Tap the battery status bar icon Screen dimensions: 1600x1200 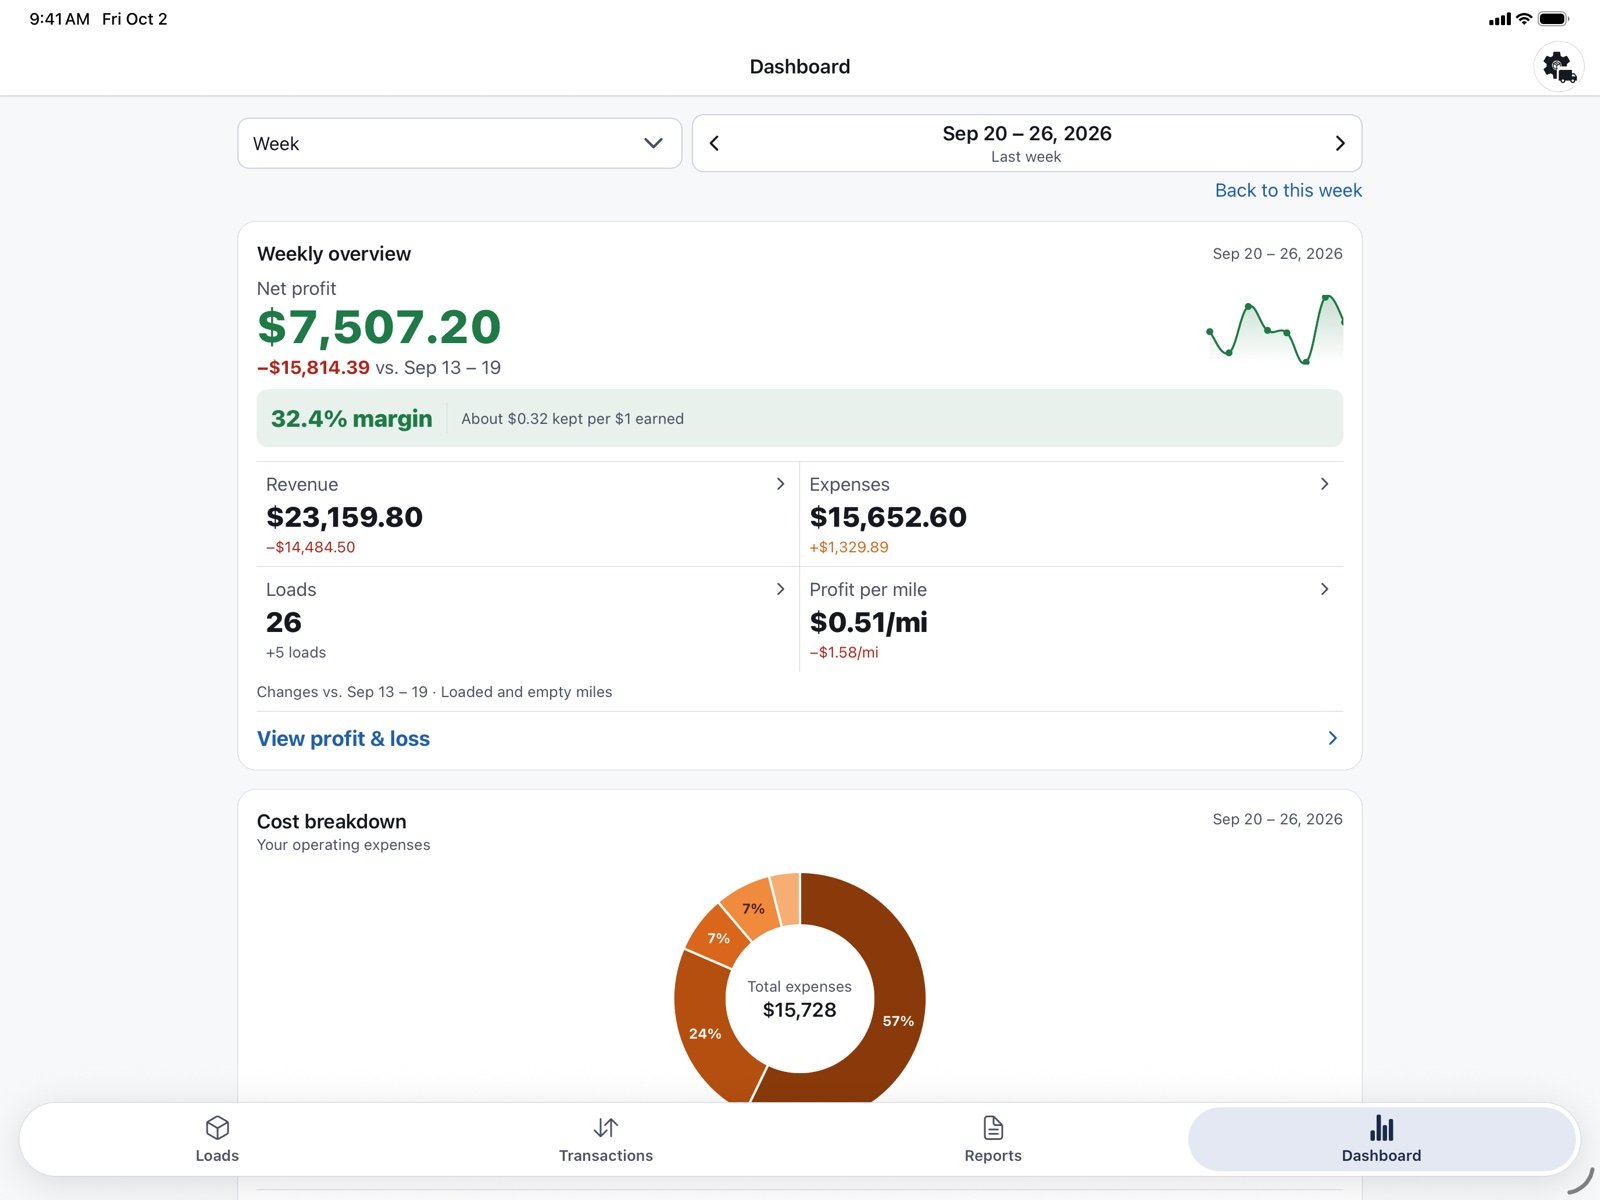click(1553, 18)
